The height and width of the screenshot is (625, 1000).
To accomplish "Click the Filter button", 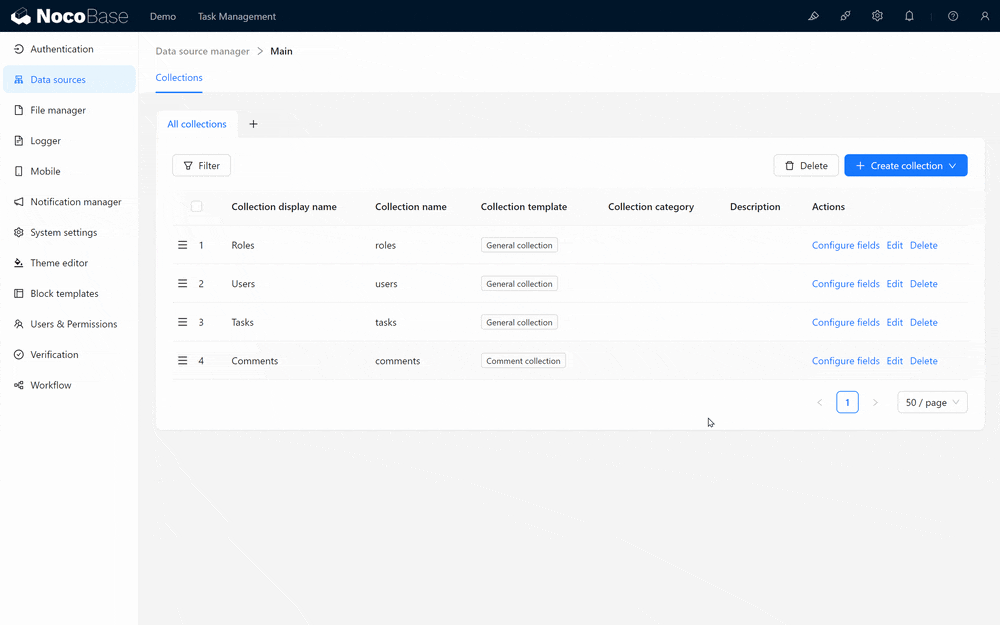I will click(x=202, y=165).
